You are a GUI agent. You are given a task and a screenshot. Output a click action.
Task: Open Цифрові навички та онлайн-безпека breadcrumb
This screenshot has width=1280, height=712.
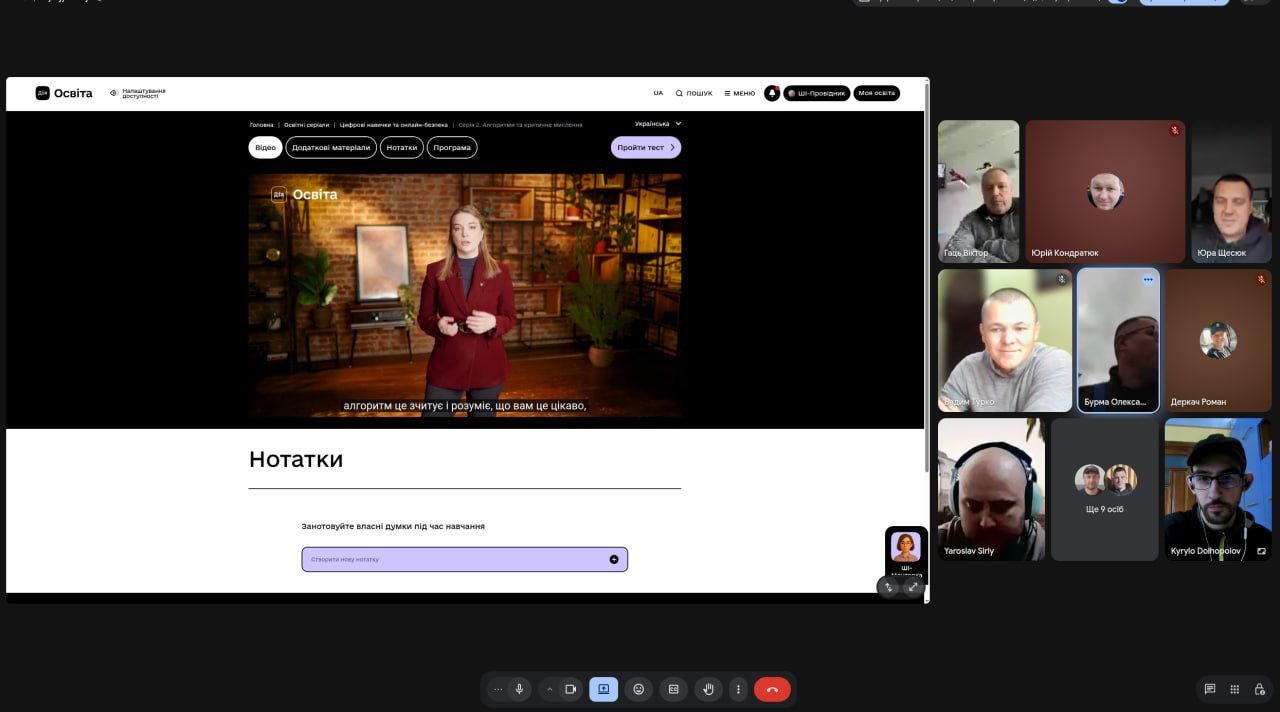pos(394,125)
